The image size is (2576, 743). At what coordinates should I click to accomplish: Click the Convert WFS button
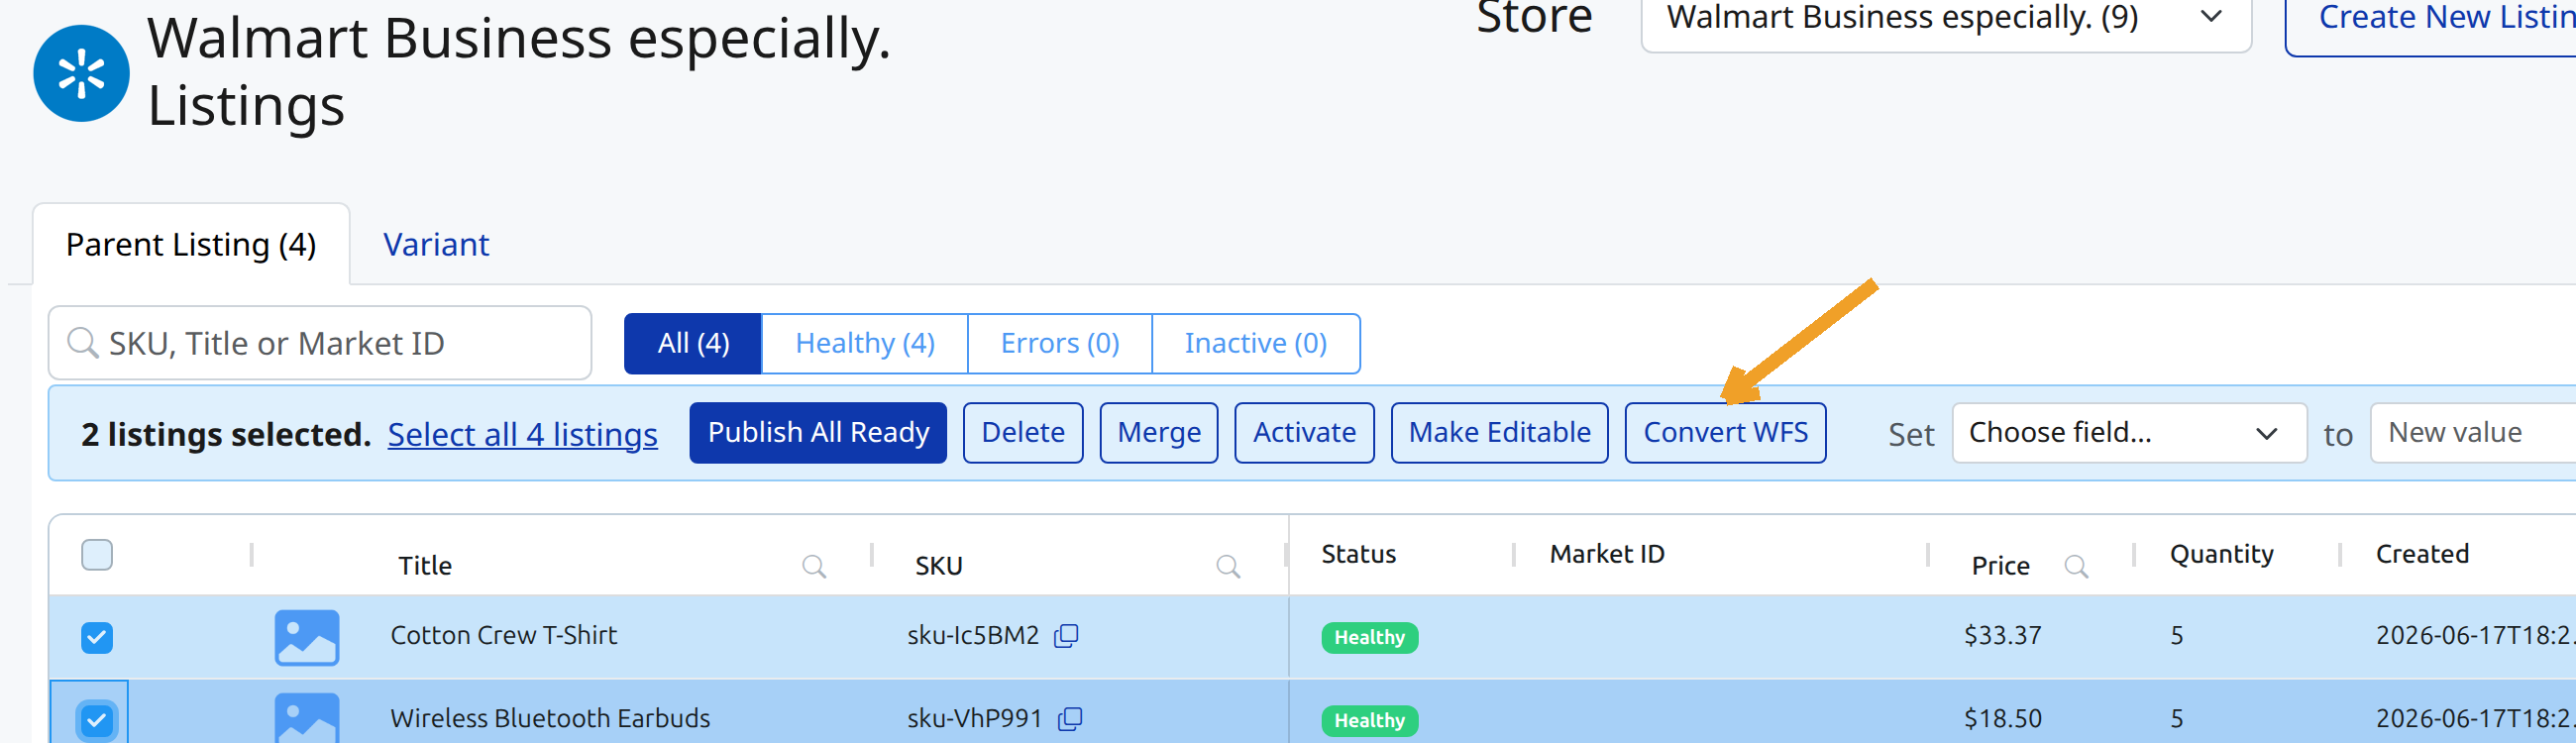[x=1725, y=433]
